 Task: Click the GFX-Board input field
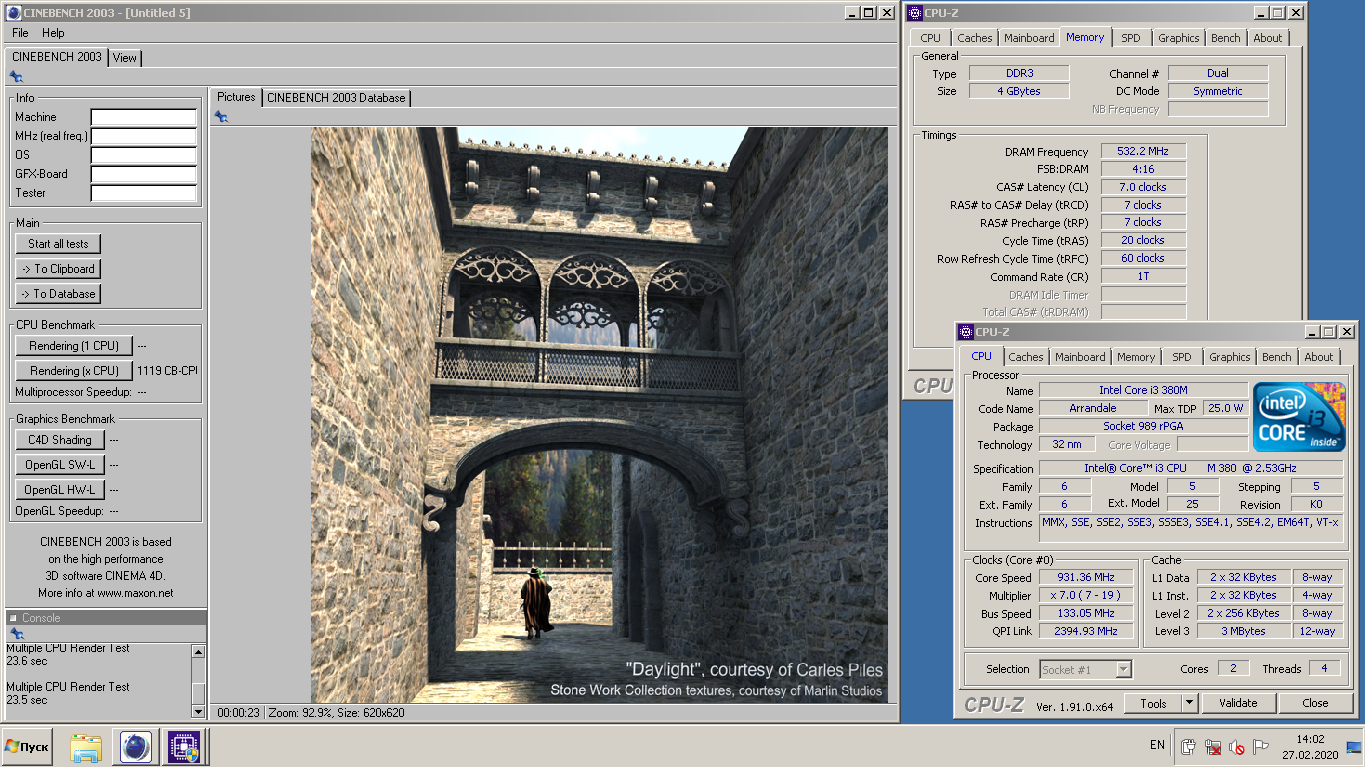coord(144,175)
